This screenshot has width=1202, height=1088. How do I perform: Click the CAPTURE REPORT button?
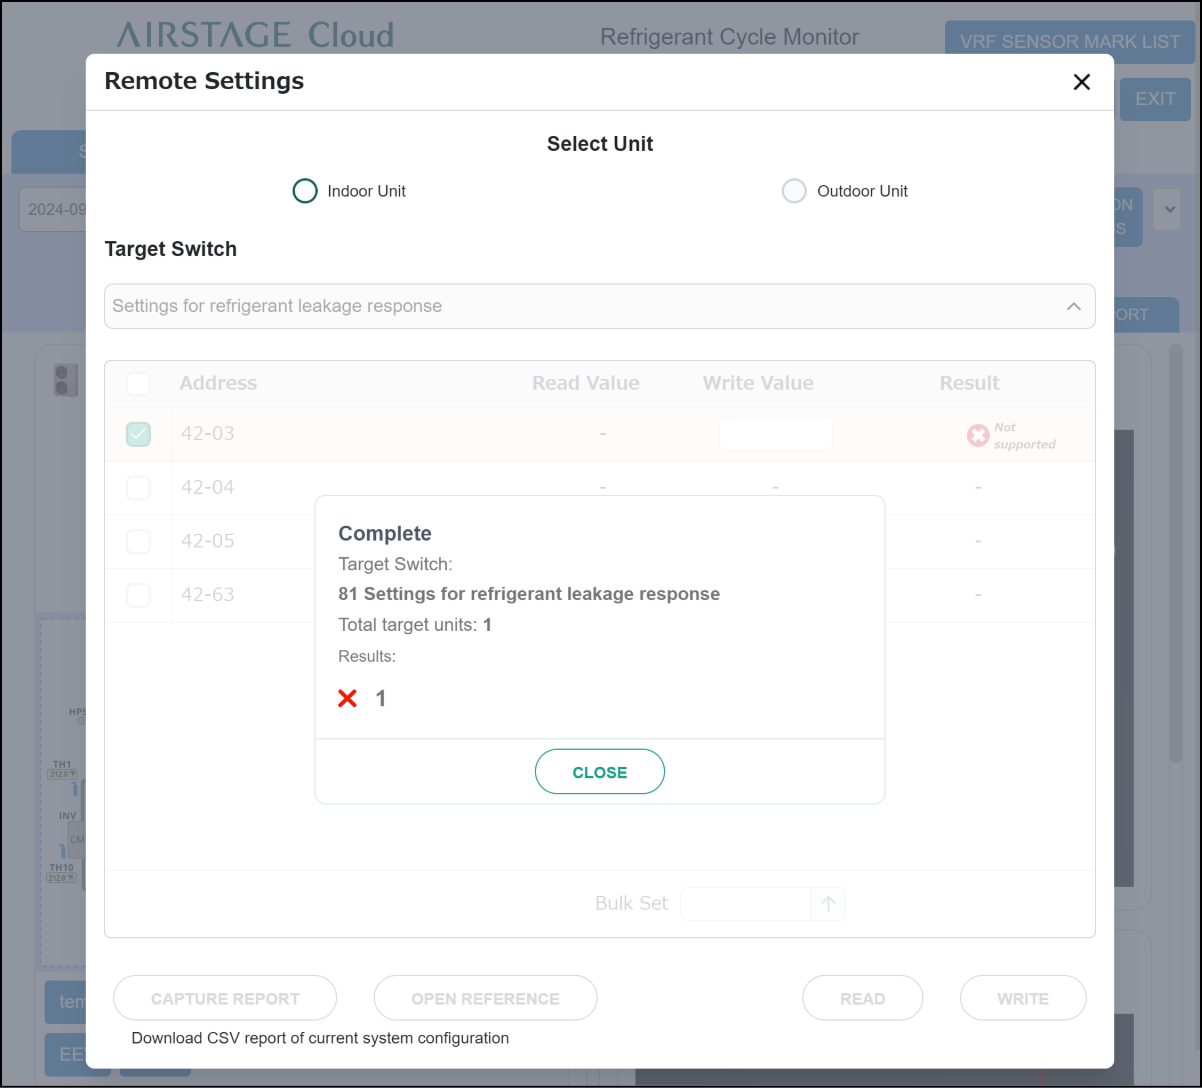tap(225, 998)
